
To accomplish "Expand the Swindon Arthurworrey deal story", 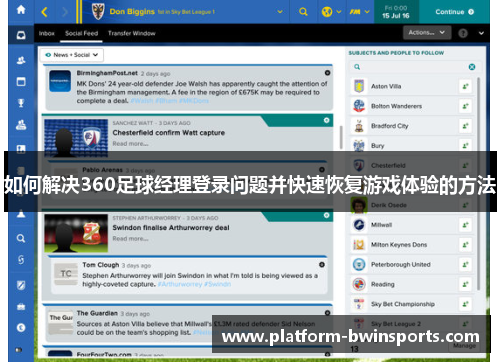I will [x=326, y=215].
